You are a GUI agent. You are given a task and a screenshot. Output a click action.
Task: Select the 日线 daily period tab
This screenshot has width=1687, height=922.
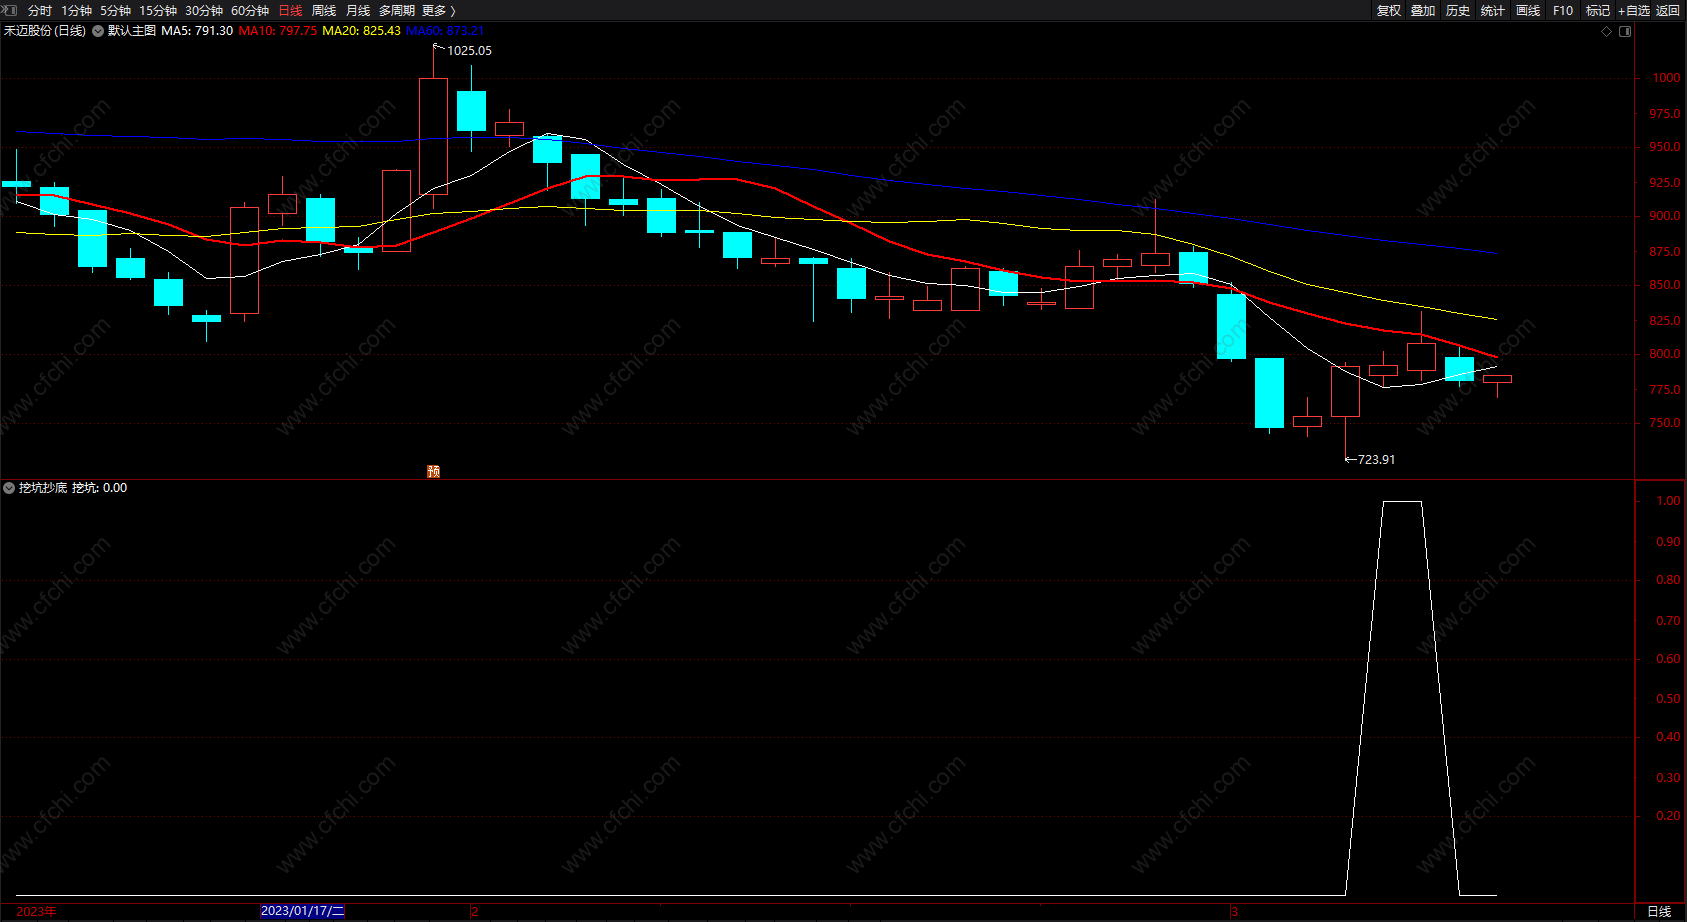tap(290, 11)
